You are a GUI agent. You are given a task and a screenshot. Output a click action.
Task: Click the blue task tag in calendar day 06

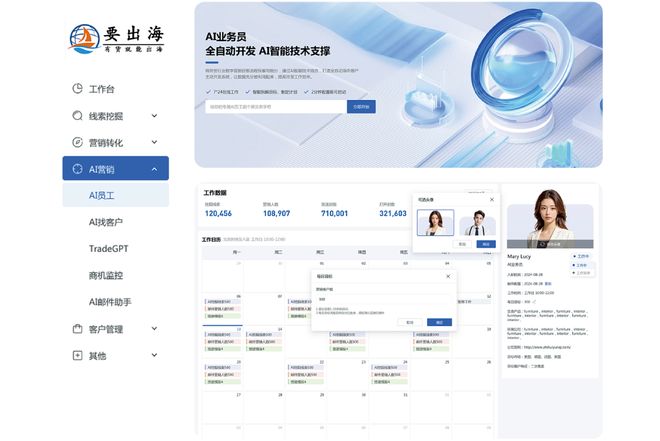click(222, 302)
